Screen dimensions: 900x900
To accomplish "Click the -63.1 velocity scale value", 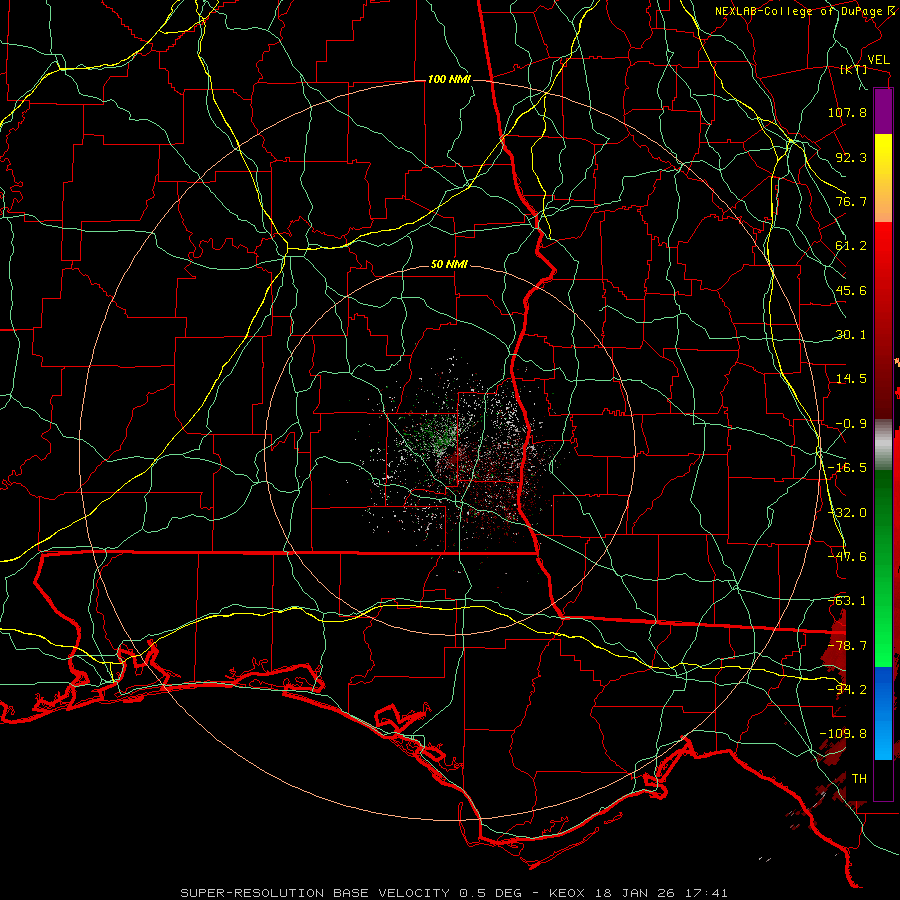I will [847, 601].
